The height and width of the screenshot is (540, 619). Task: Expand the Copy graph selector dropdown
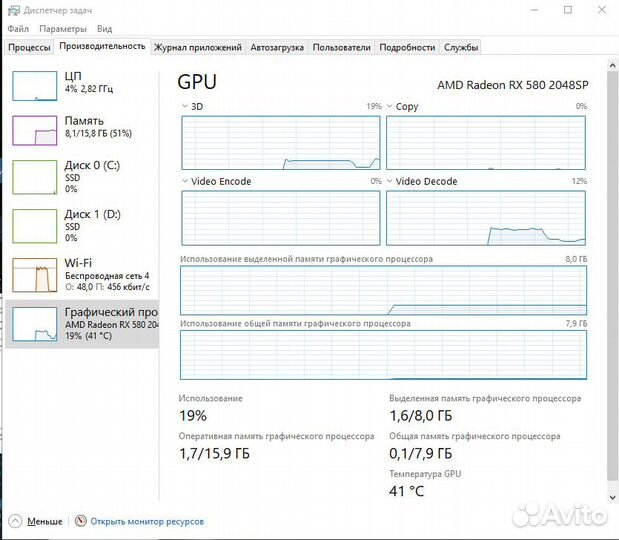pos(390,106)
